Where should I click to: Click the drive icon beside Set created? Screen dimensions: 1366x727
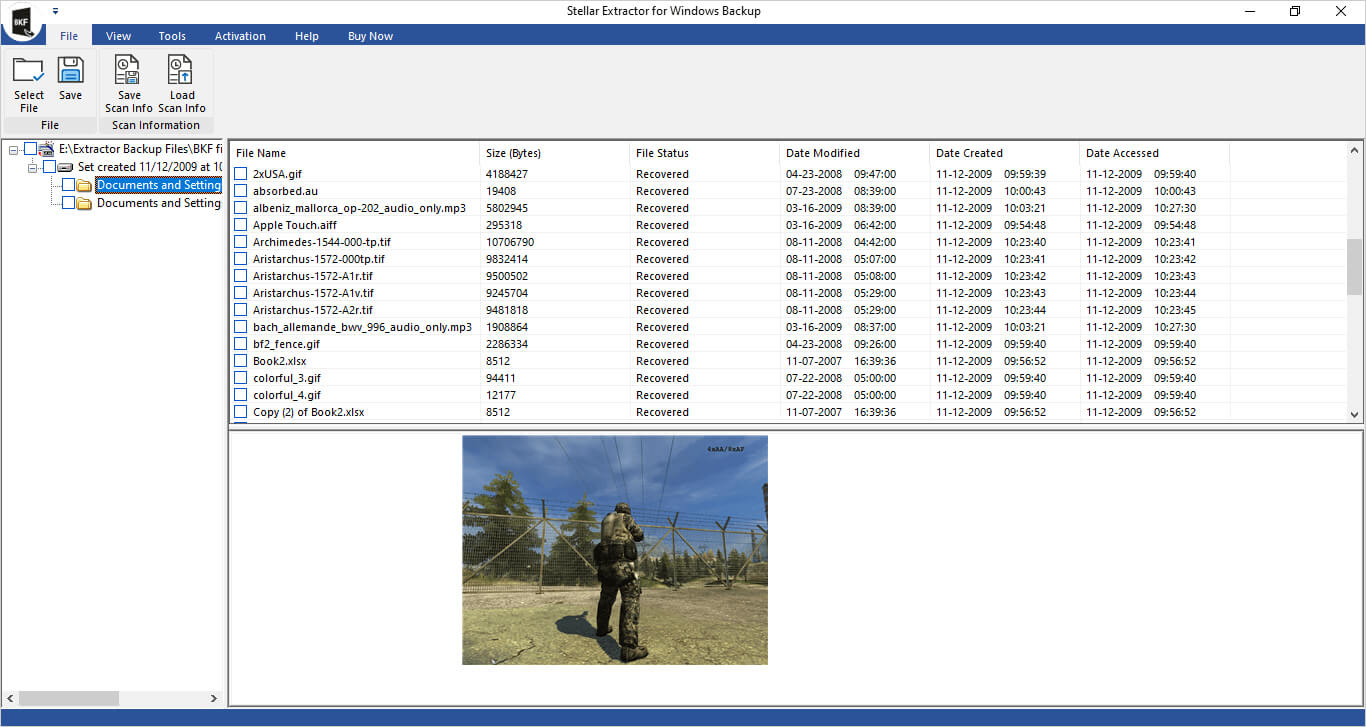coord(65,167)
